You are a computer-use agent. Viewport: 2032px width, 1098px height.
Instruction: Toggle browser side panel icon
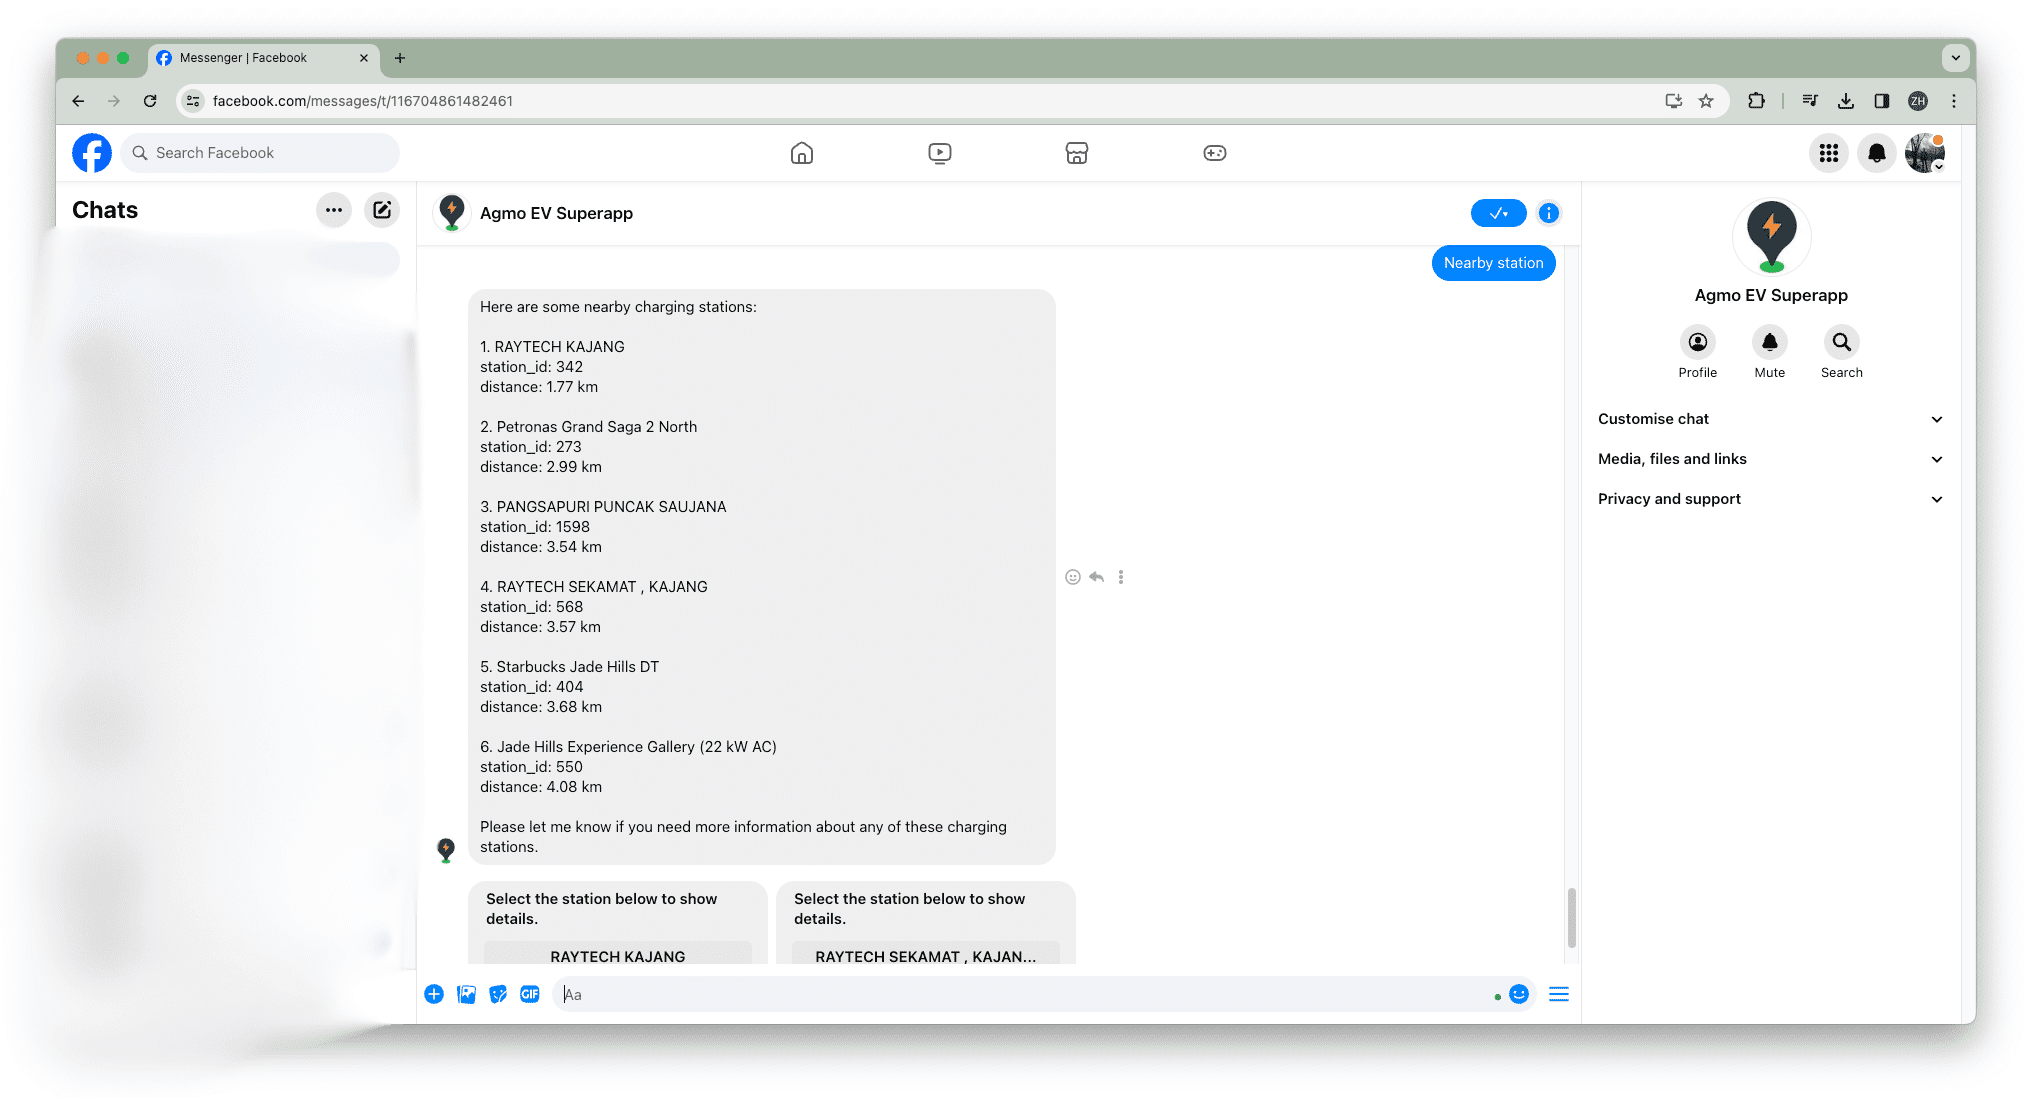[1882, 101]
